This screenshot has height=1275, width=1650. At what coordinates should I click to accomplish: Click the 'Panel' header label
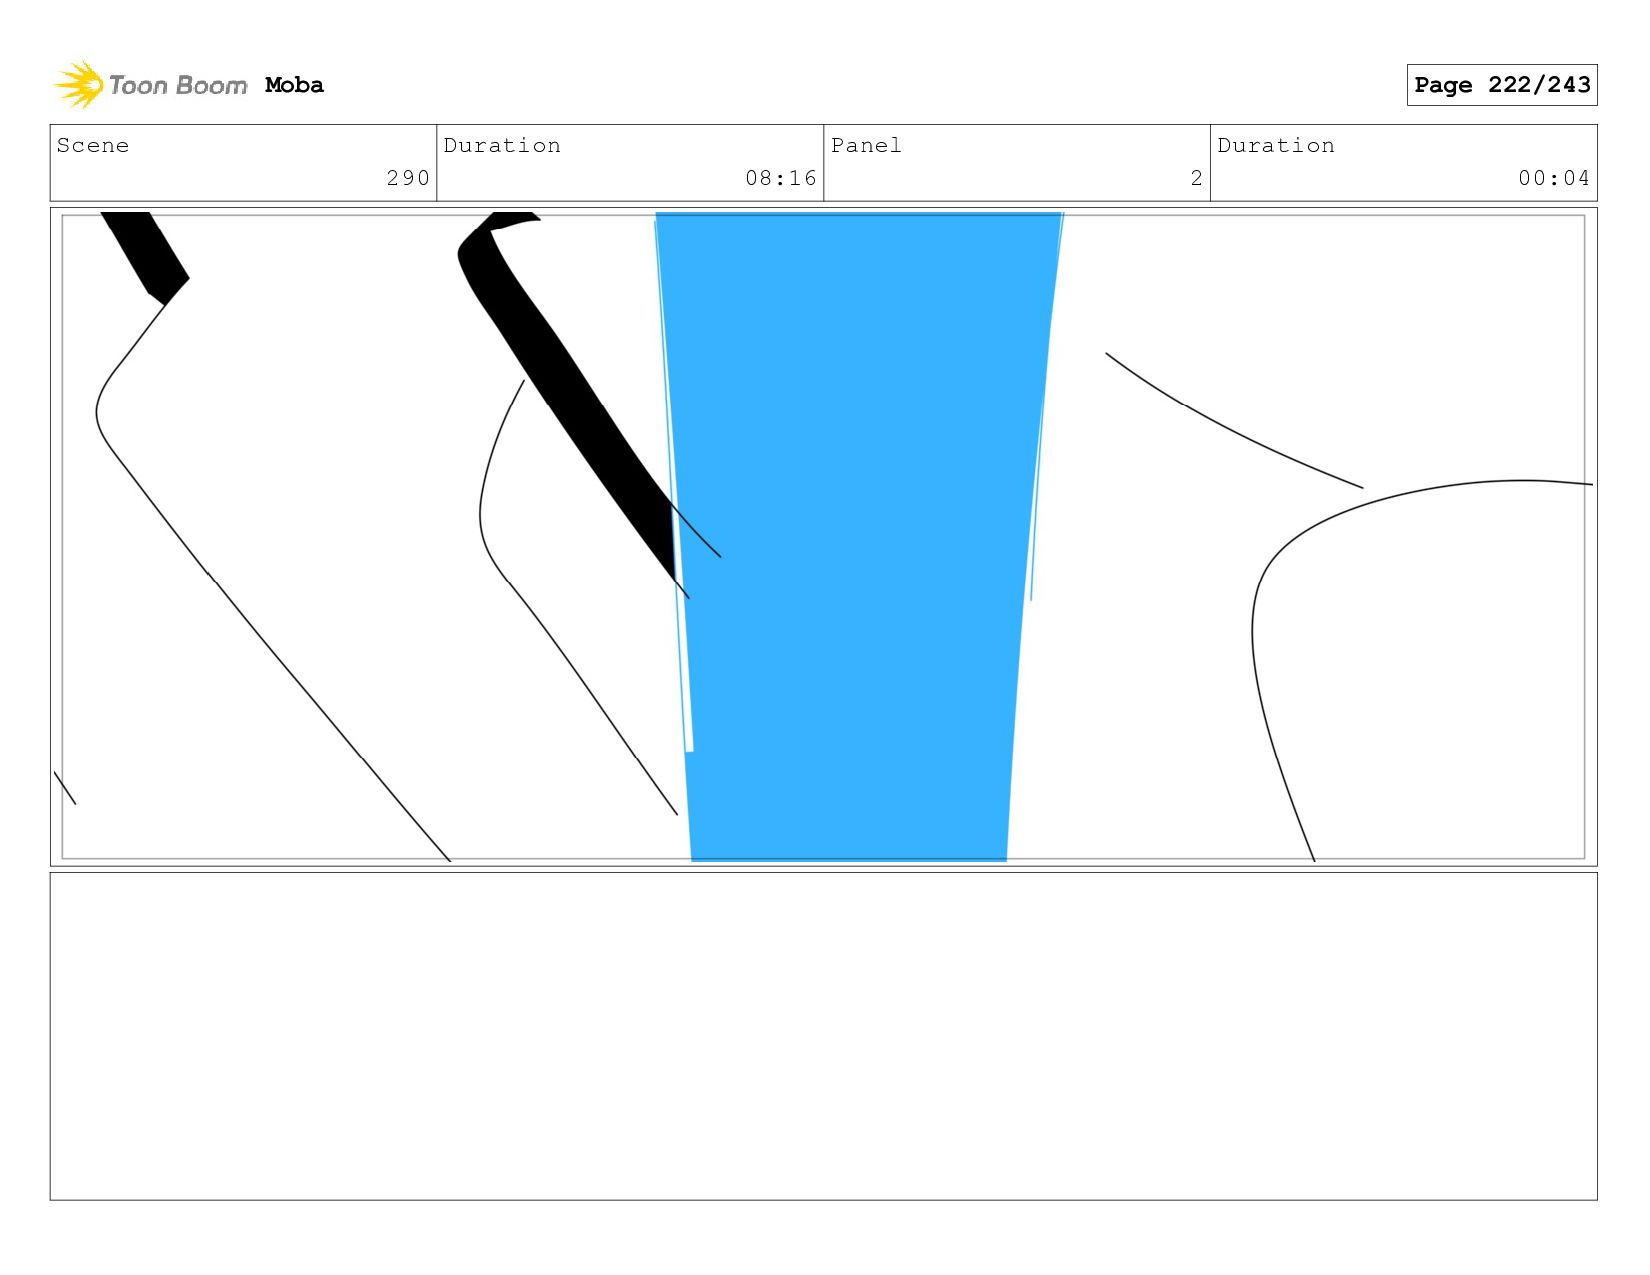(866, 145)
